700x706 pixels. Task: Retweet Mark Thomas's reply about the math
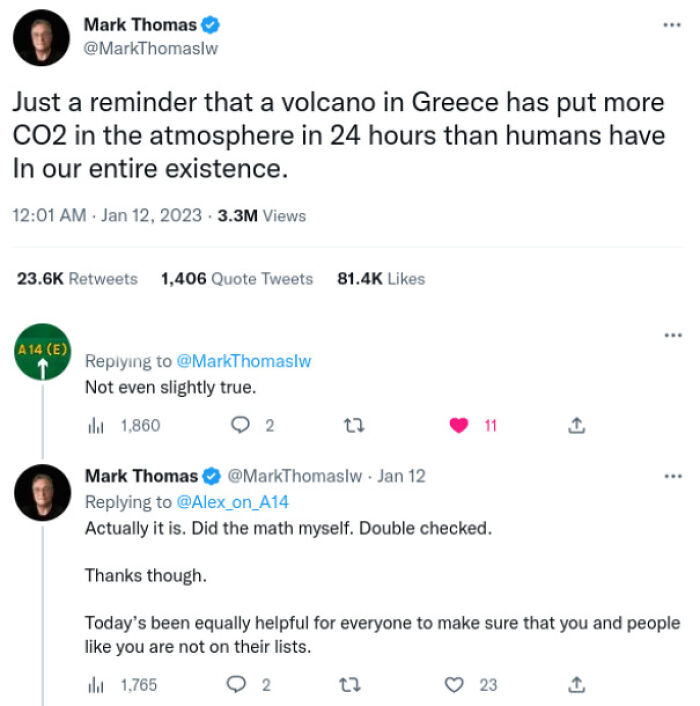351,685
